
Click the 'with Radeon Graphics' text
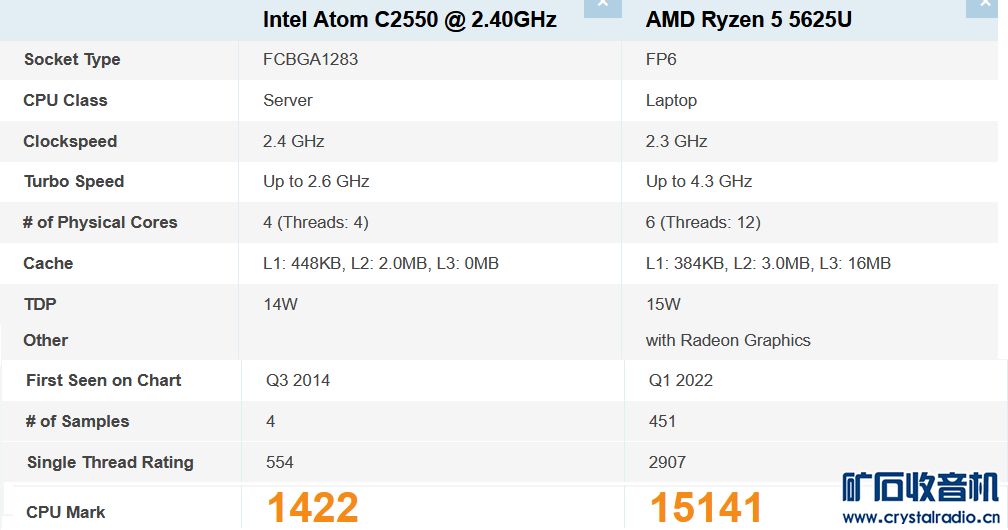(728, 340)
